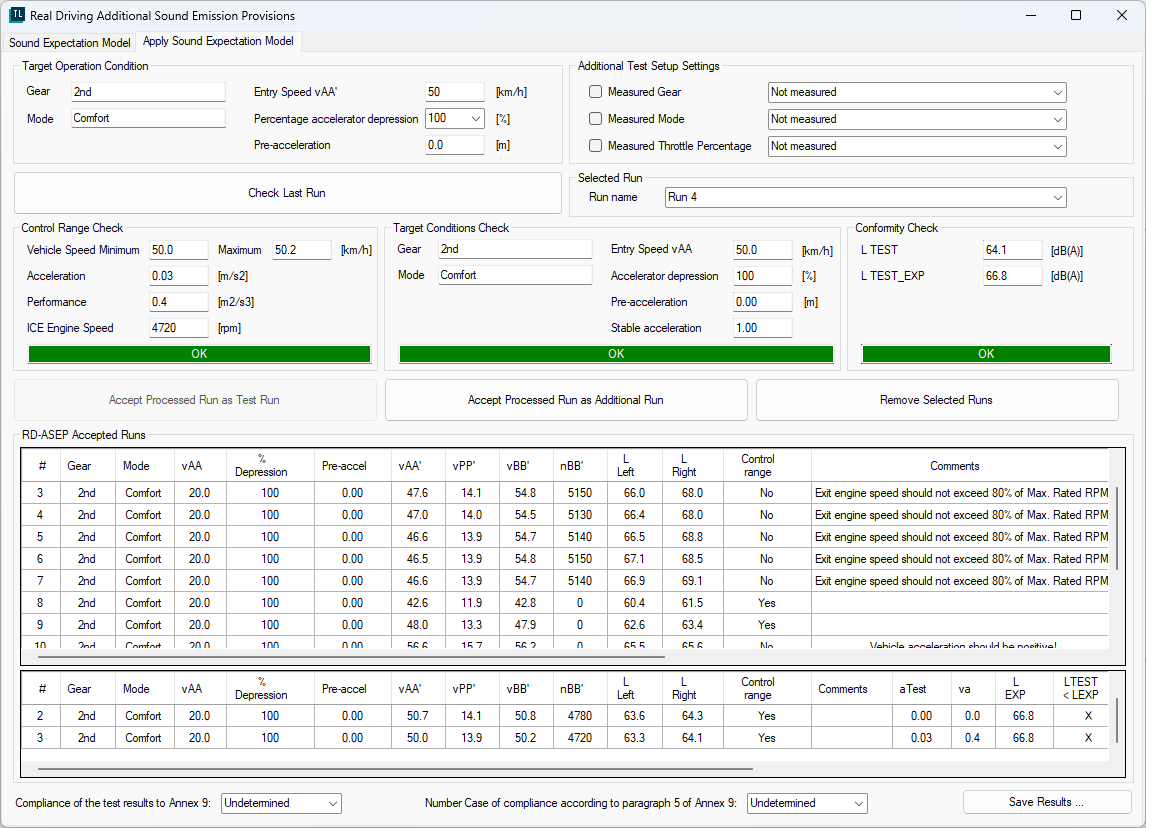Click the Save Results button
The height and width of the screenshot is (828, 1152).
coord(1046,802)
